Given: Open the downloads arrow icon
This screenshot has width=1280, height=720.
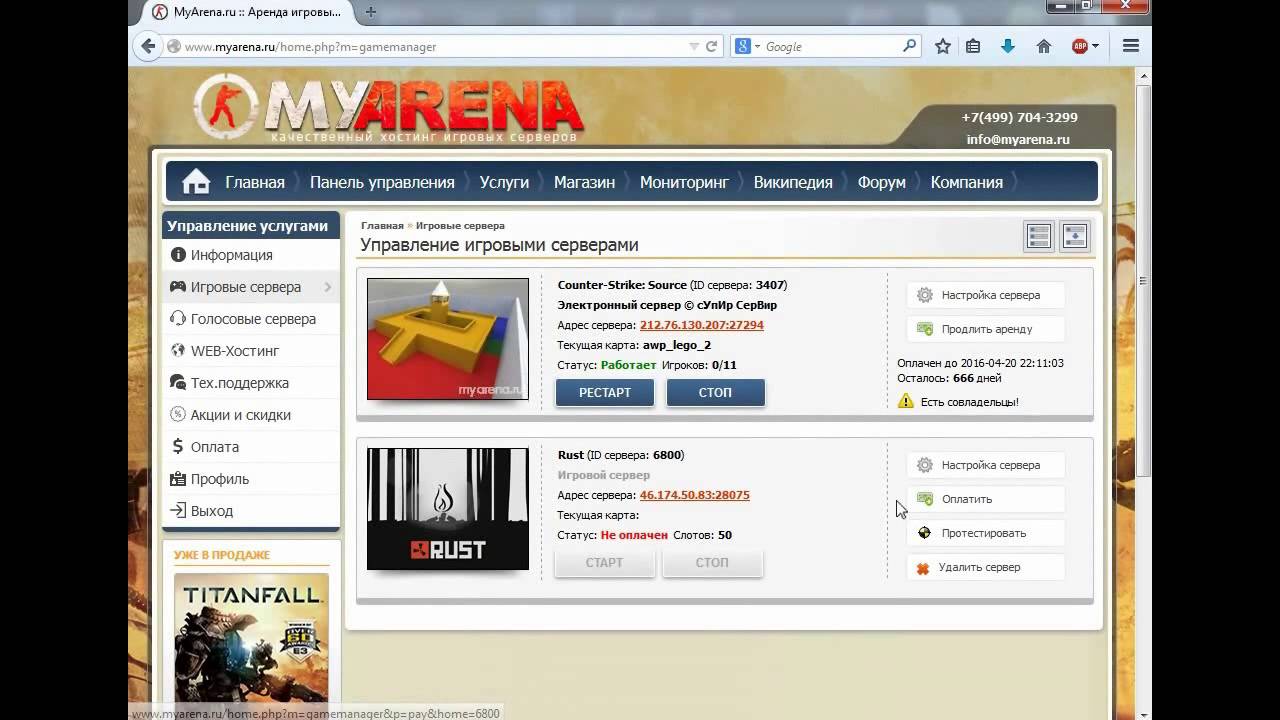Looking at the screenshot, I should coord(1008,46).
